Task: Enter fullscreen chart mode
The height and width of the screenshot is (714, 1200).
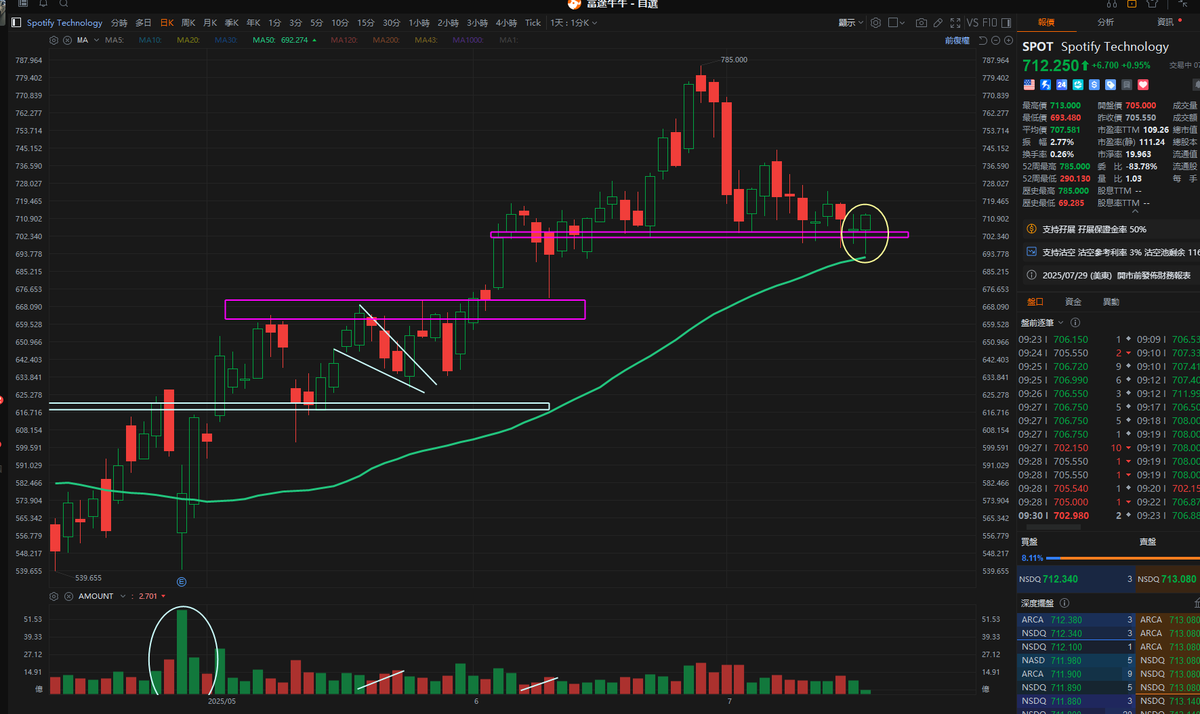Action: [x=955, y=22]
